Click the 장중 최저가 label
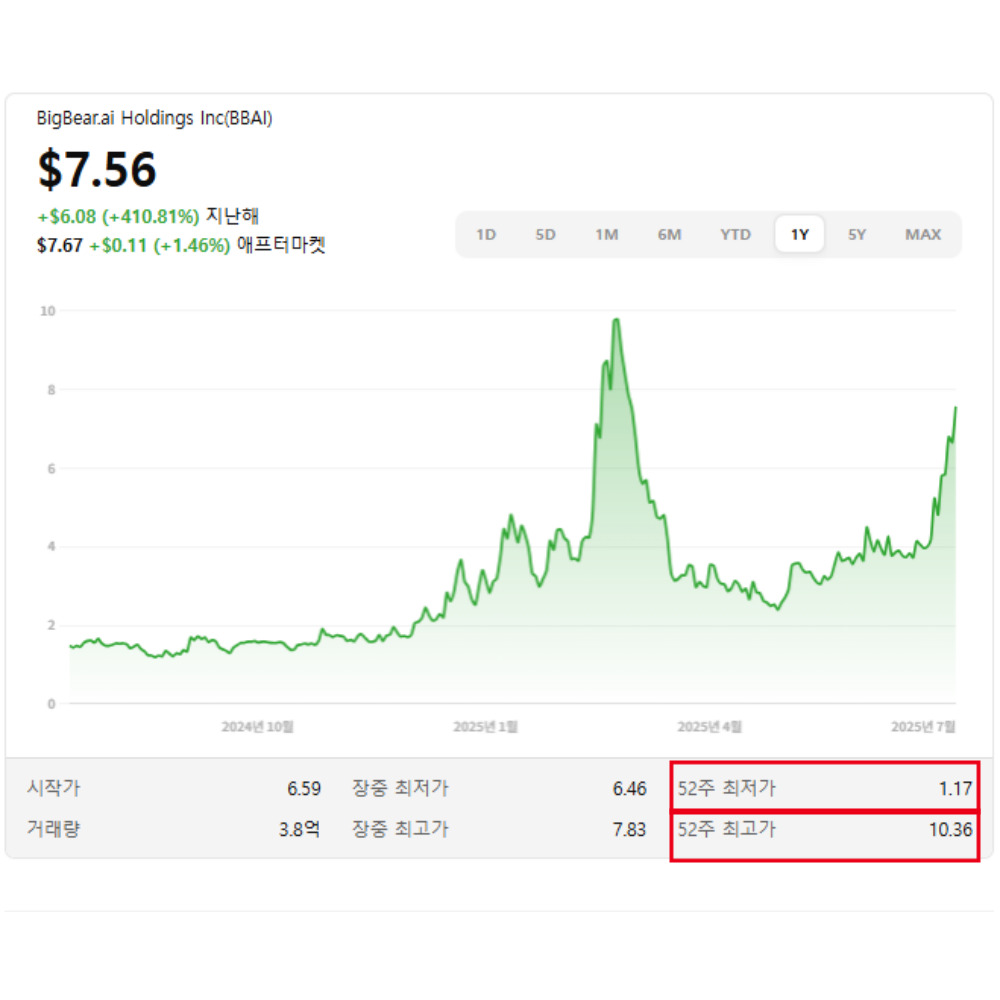Viewport: 1000px width, 1000px height. [401, 788]
